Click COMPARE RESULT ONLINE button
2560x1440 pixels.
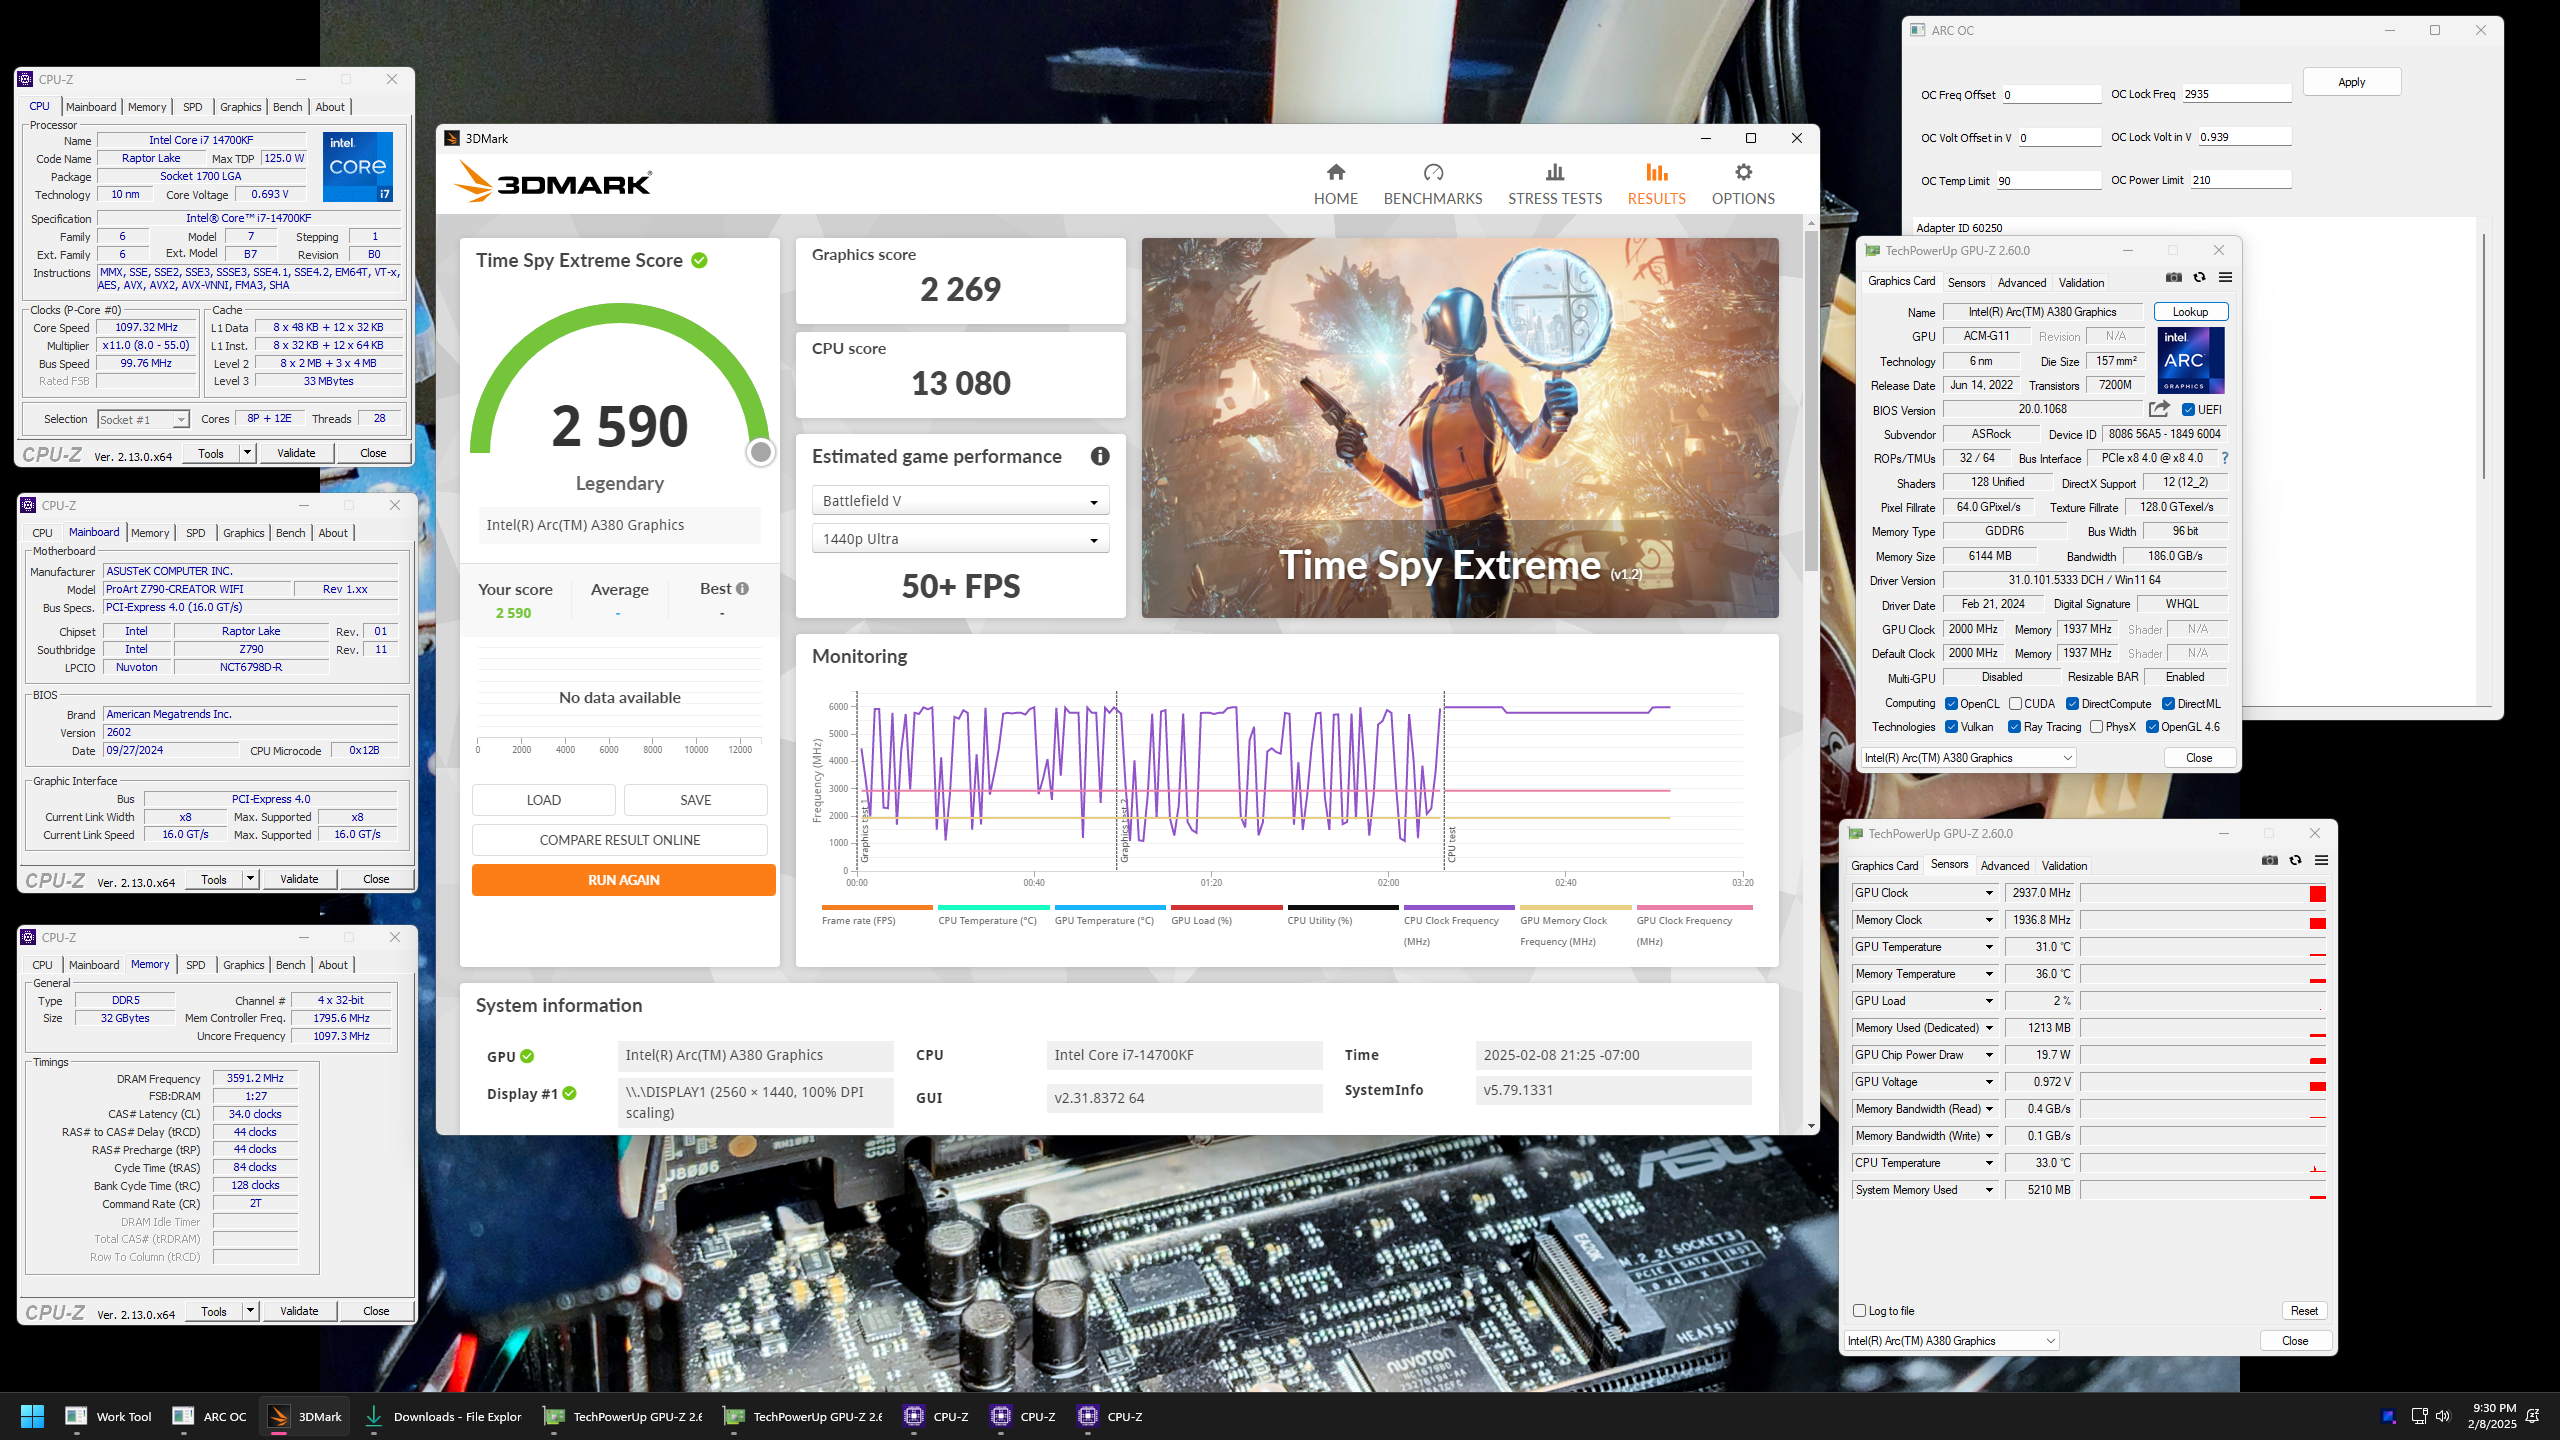click(x=620, y=840)
